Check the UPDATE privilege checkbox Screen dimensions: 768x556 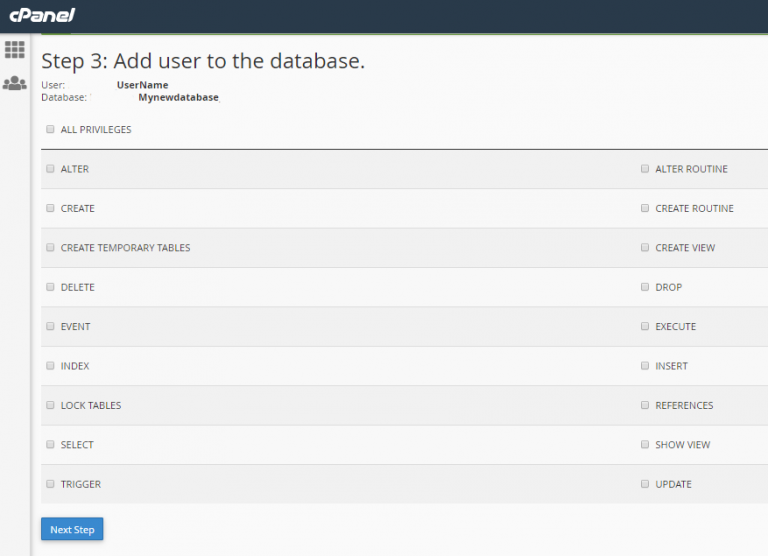click(x=645, y=484)
